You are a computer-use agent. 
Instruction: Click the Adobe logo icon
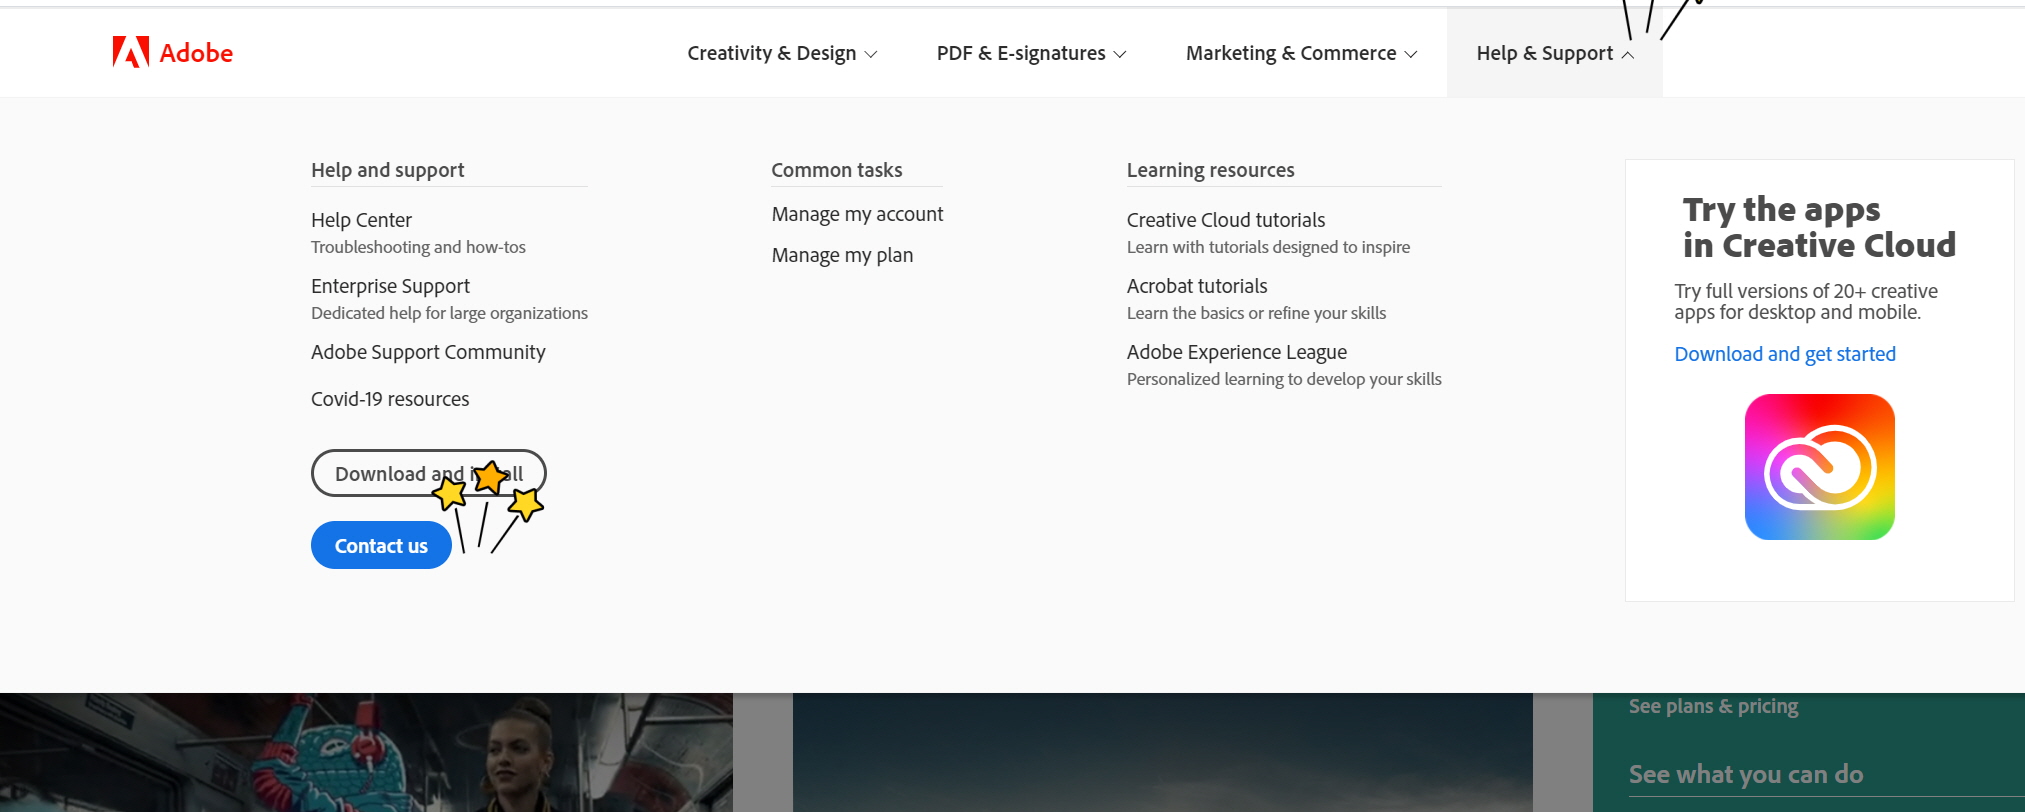131,52
